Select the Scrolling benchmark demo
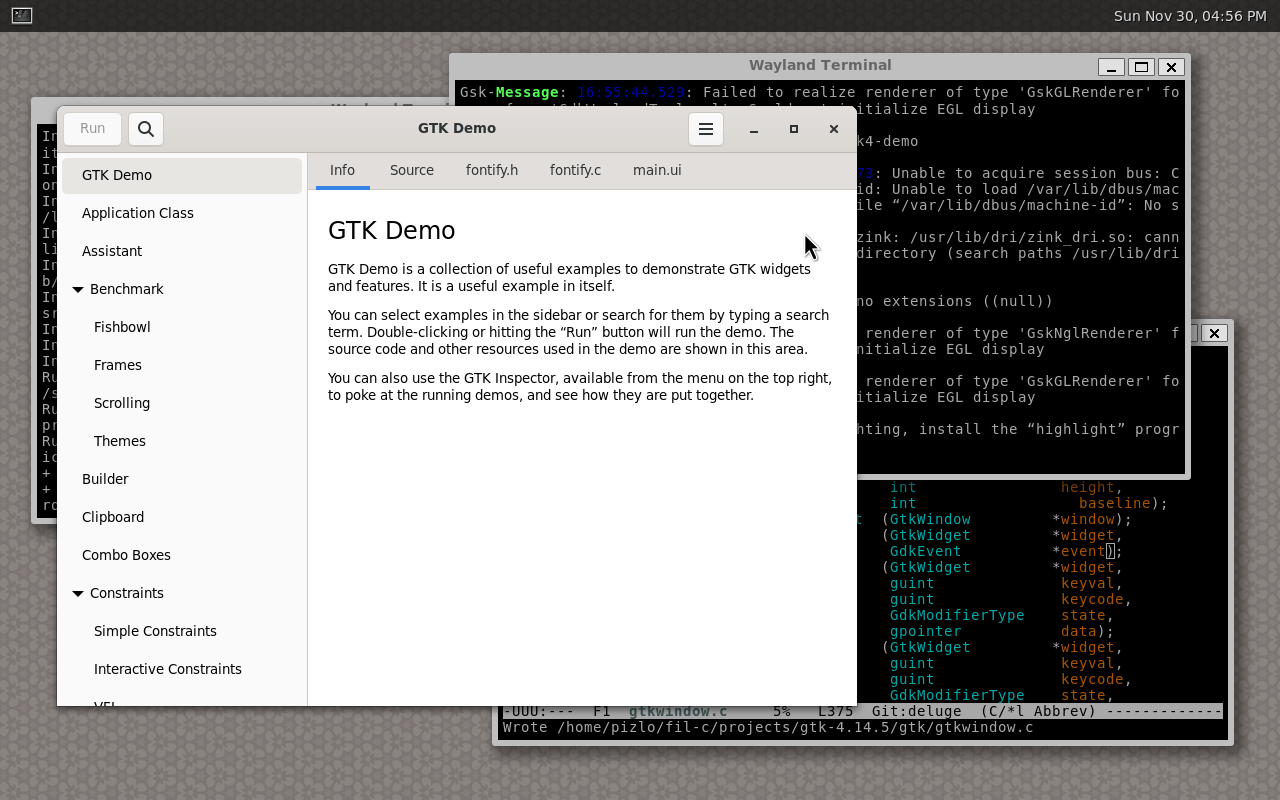 [121, 403]
